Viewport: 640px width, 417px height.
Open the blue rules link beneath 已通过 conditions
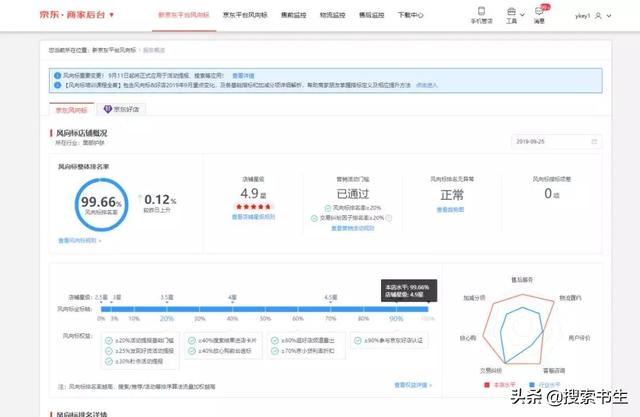(x=353, y=228)
